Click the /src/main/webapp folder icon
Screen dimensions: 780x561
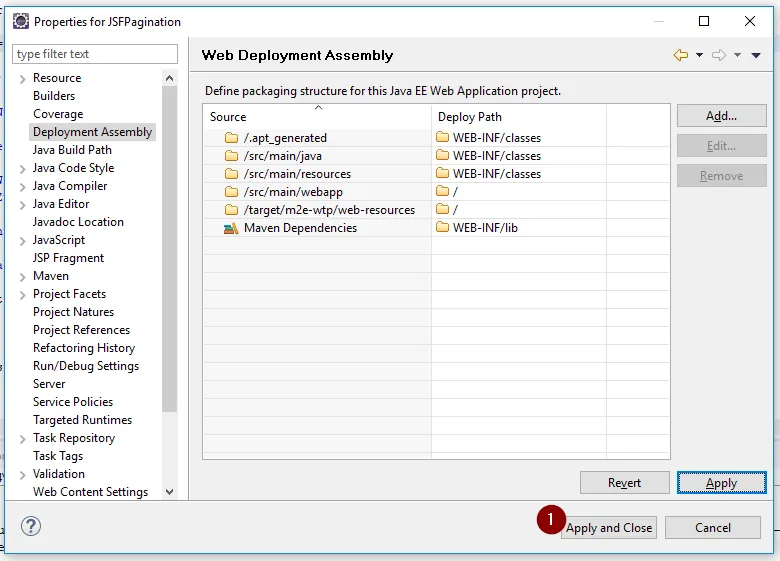(231, 192)
